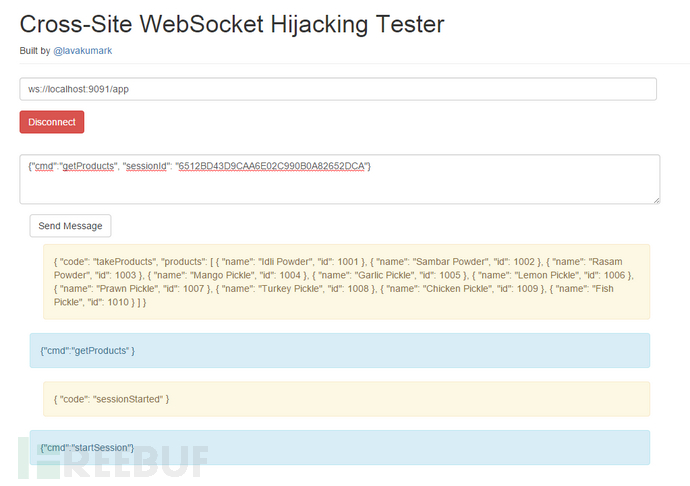Focus the message textarea with JSON command
Image resolution: width=690 pixels, height=486 pixels.
tap(340, 185)
